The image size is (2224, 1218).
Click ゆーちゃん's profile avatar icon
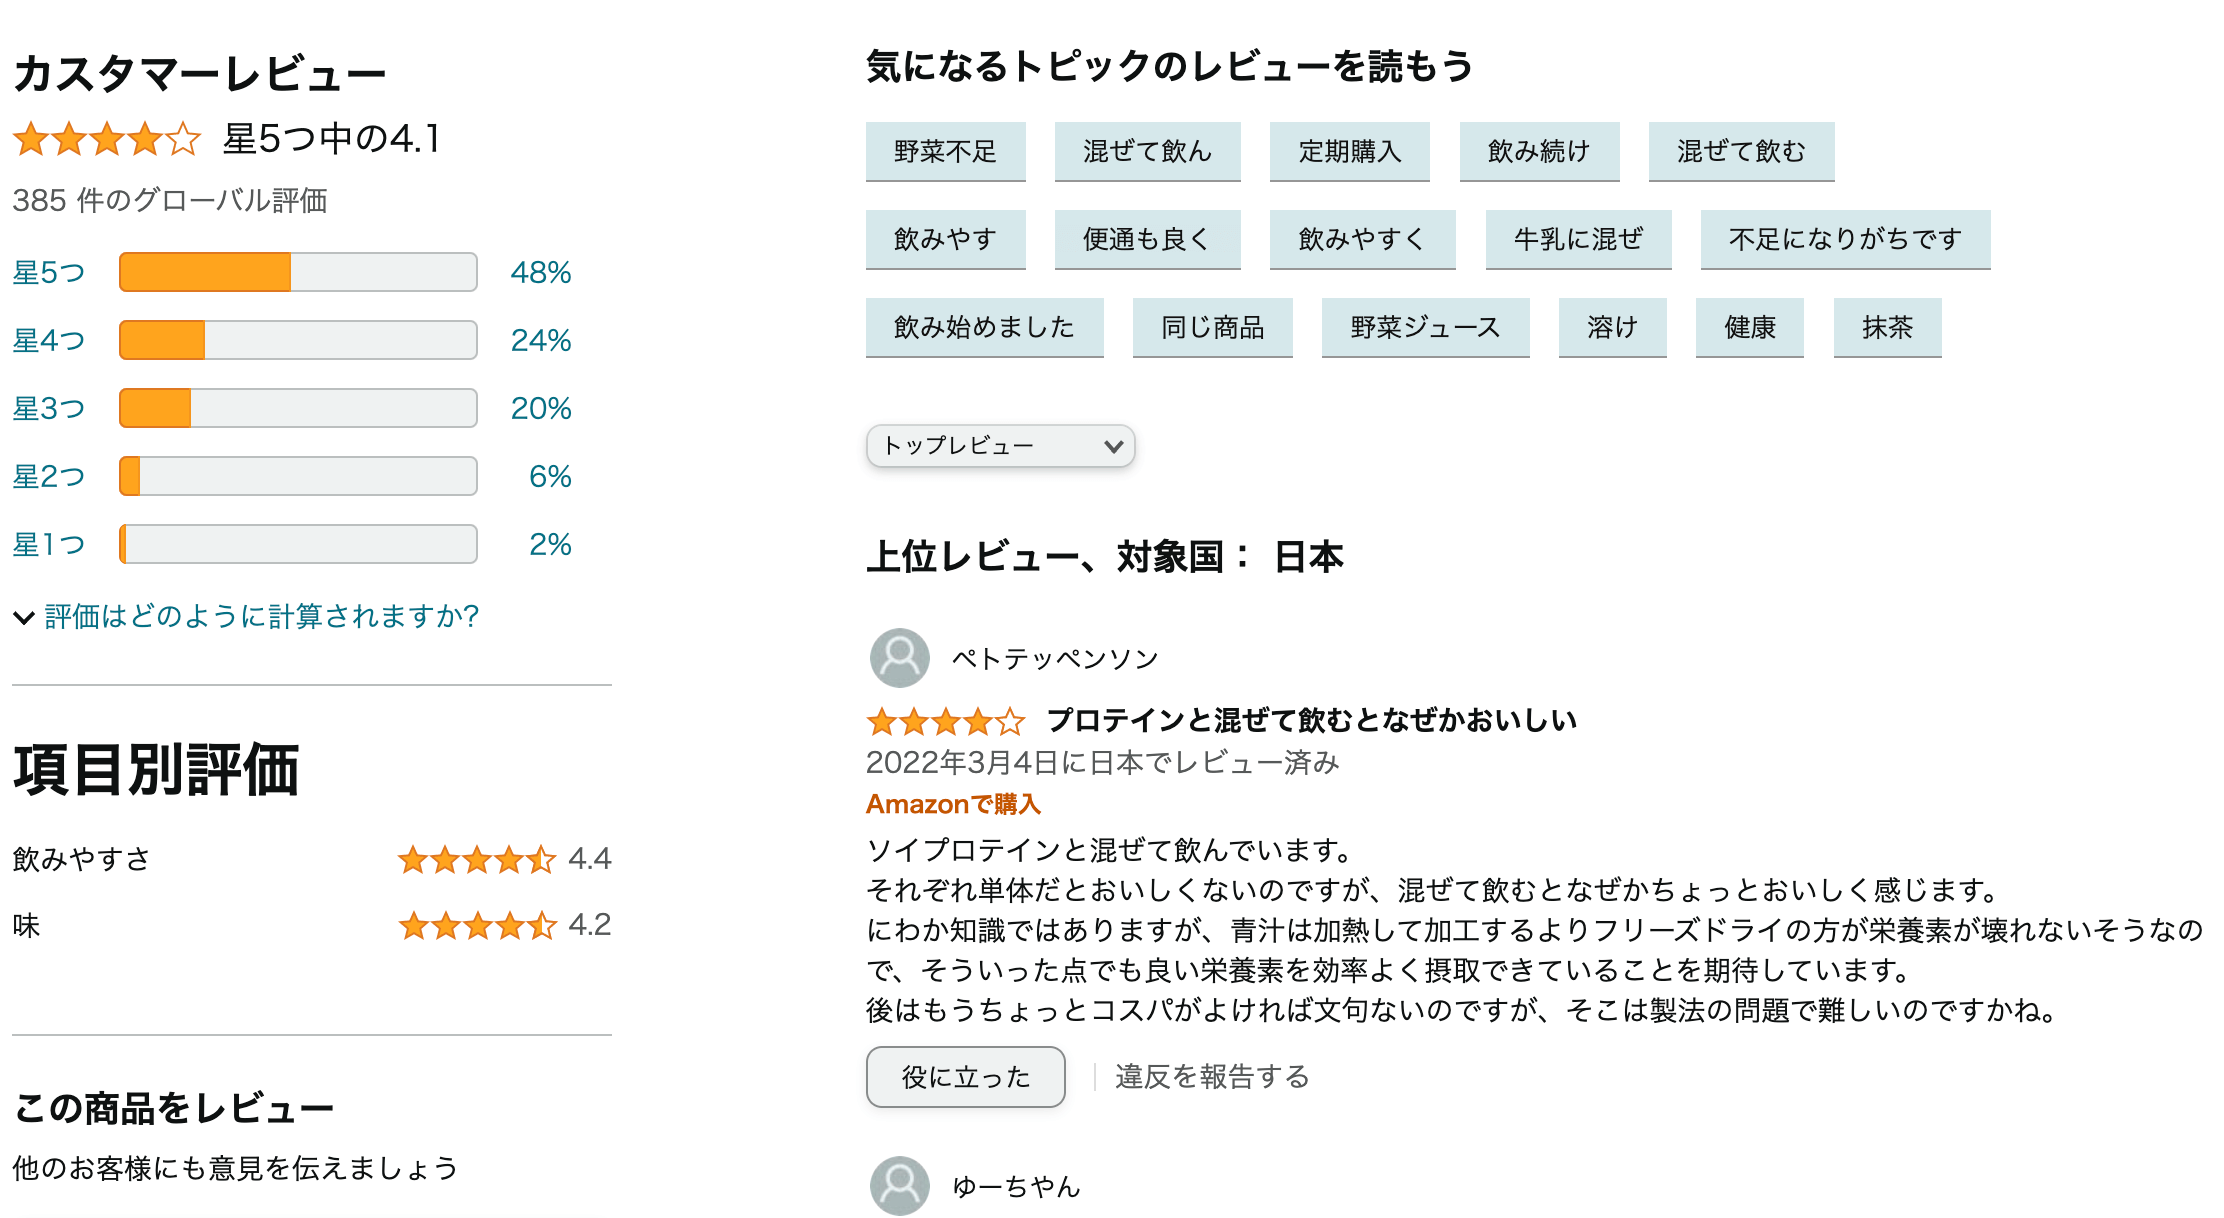coord(899,1185)
